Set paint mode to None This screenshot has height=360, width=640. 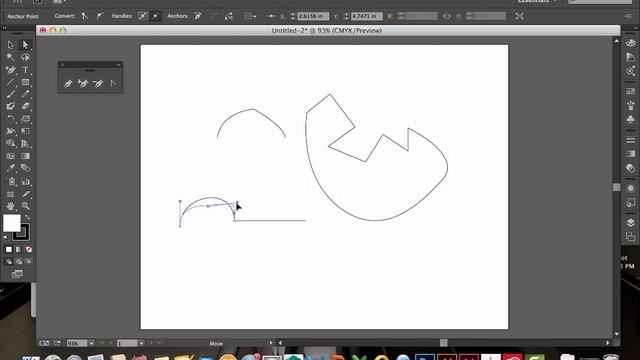click(x=29, y=249)
